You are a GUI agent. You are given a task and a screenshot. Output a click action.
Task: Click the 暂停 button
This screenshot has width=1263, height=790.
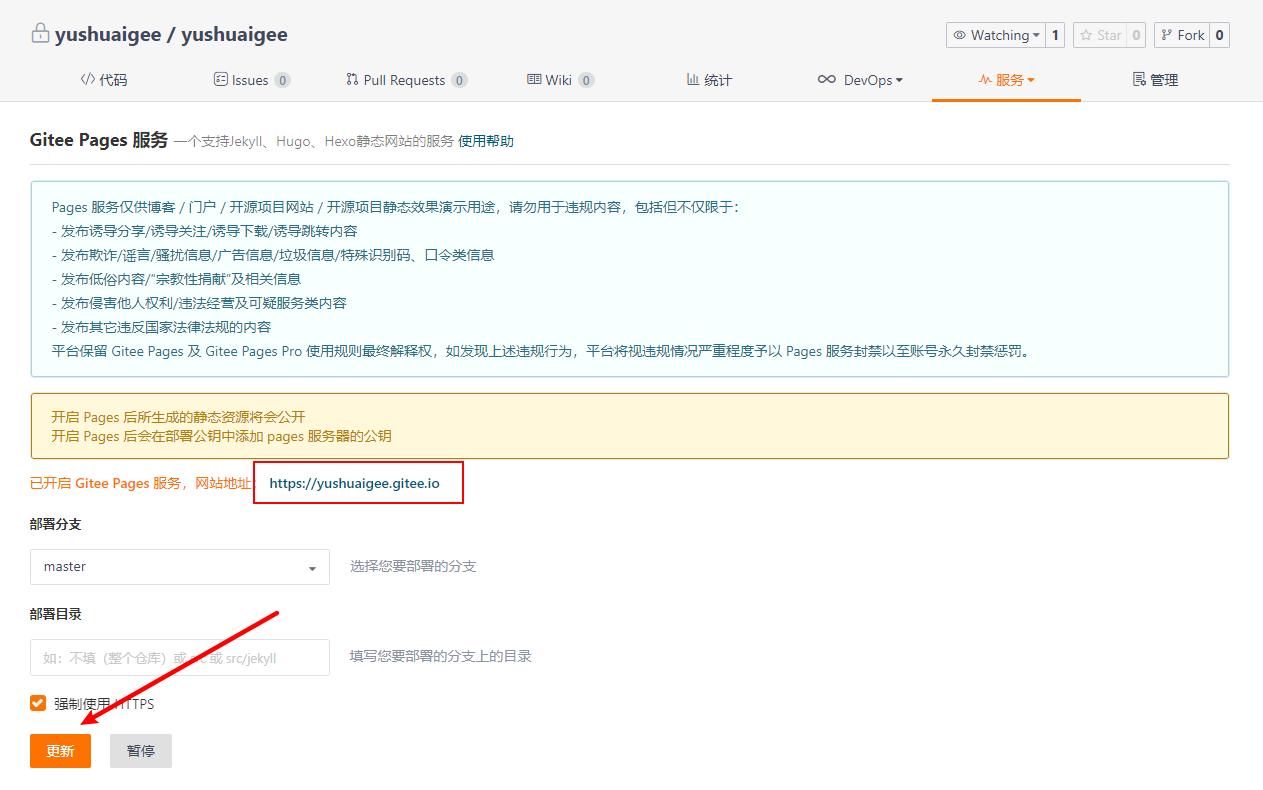[141, 751]
